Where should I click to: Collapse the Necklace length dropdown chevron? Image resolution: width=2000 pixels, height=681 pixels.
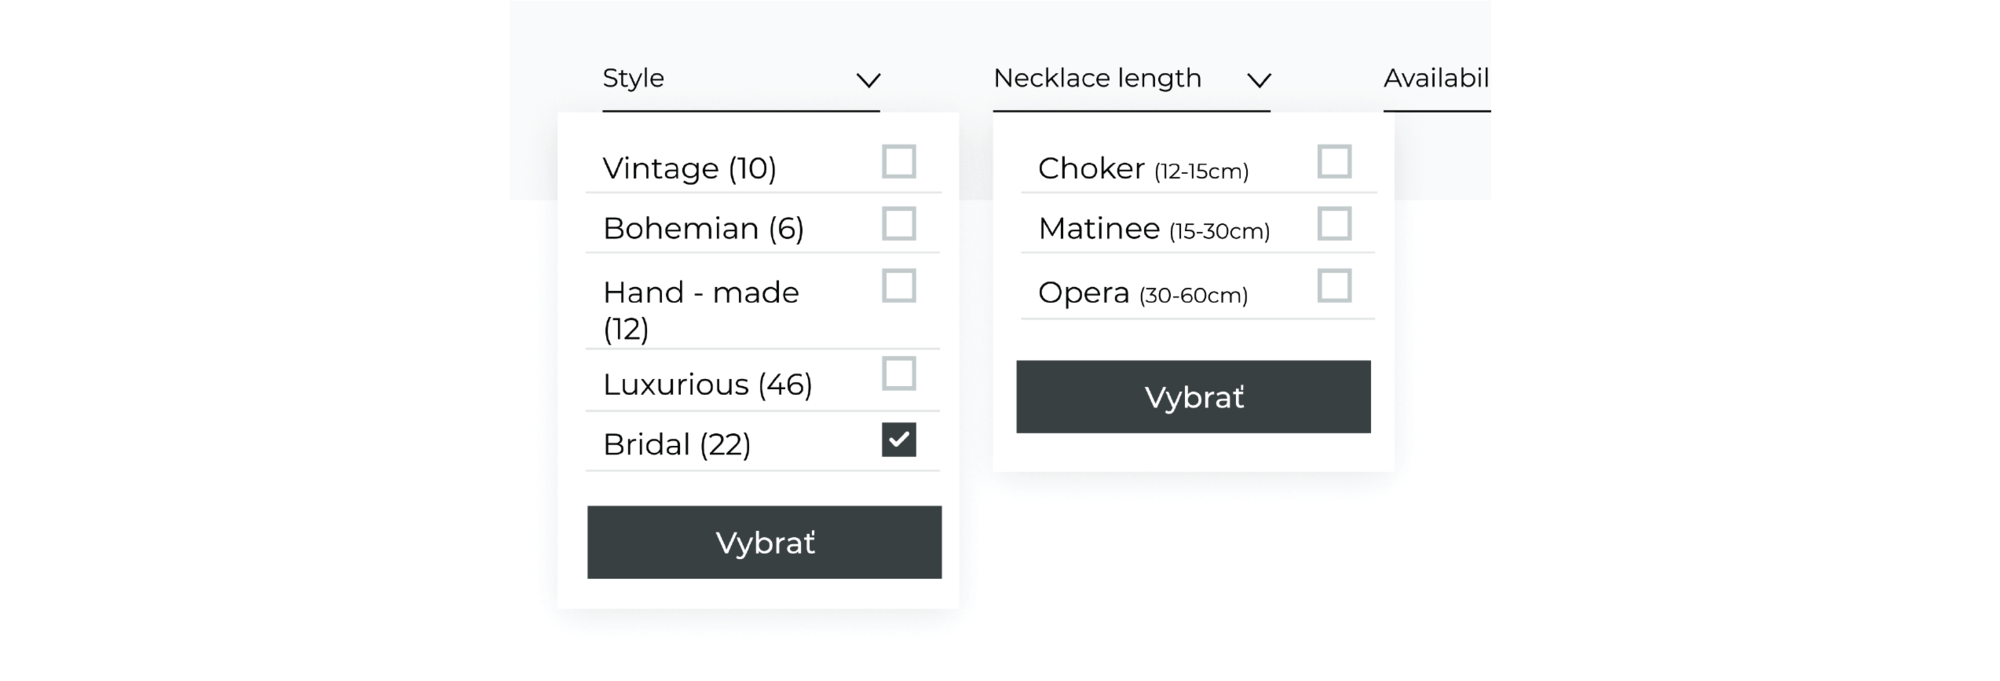point(1260,80)
